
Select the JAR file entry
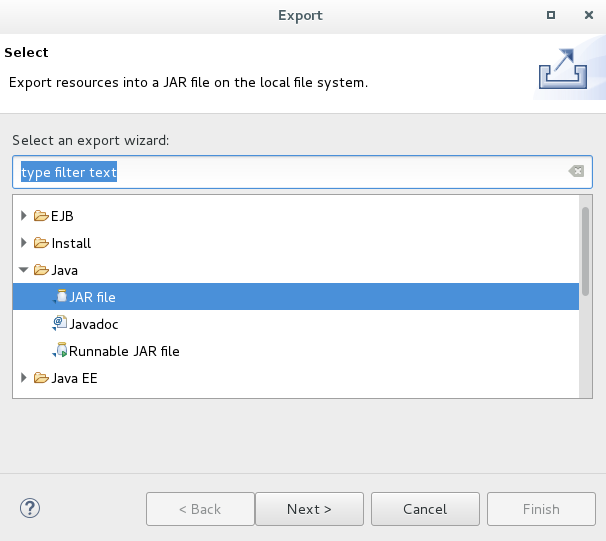296,296
